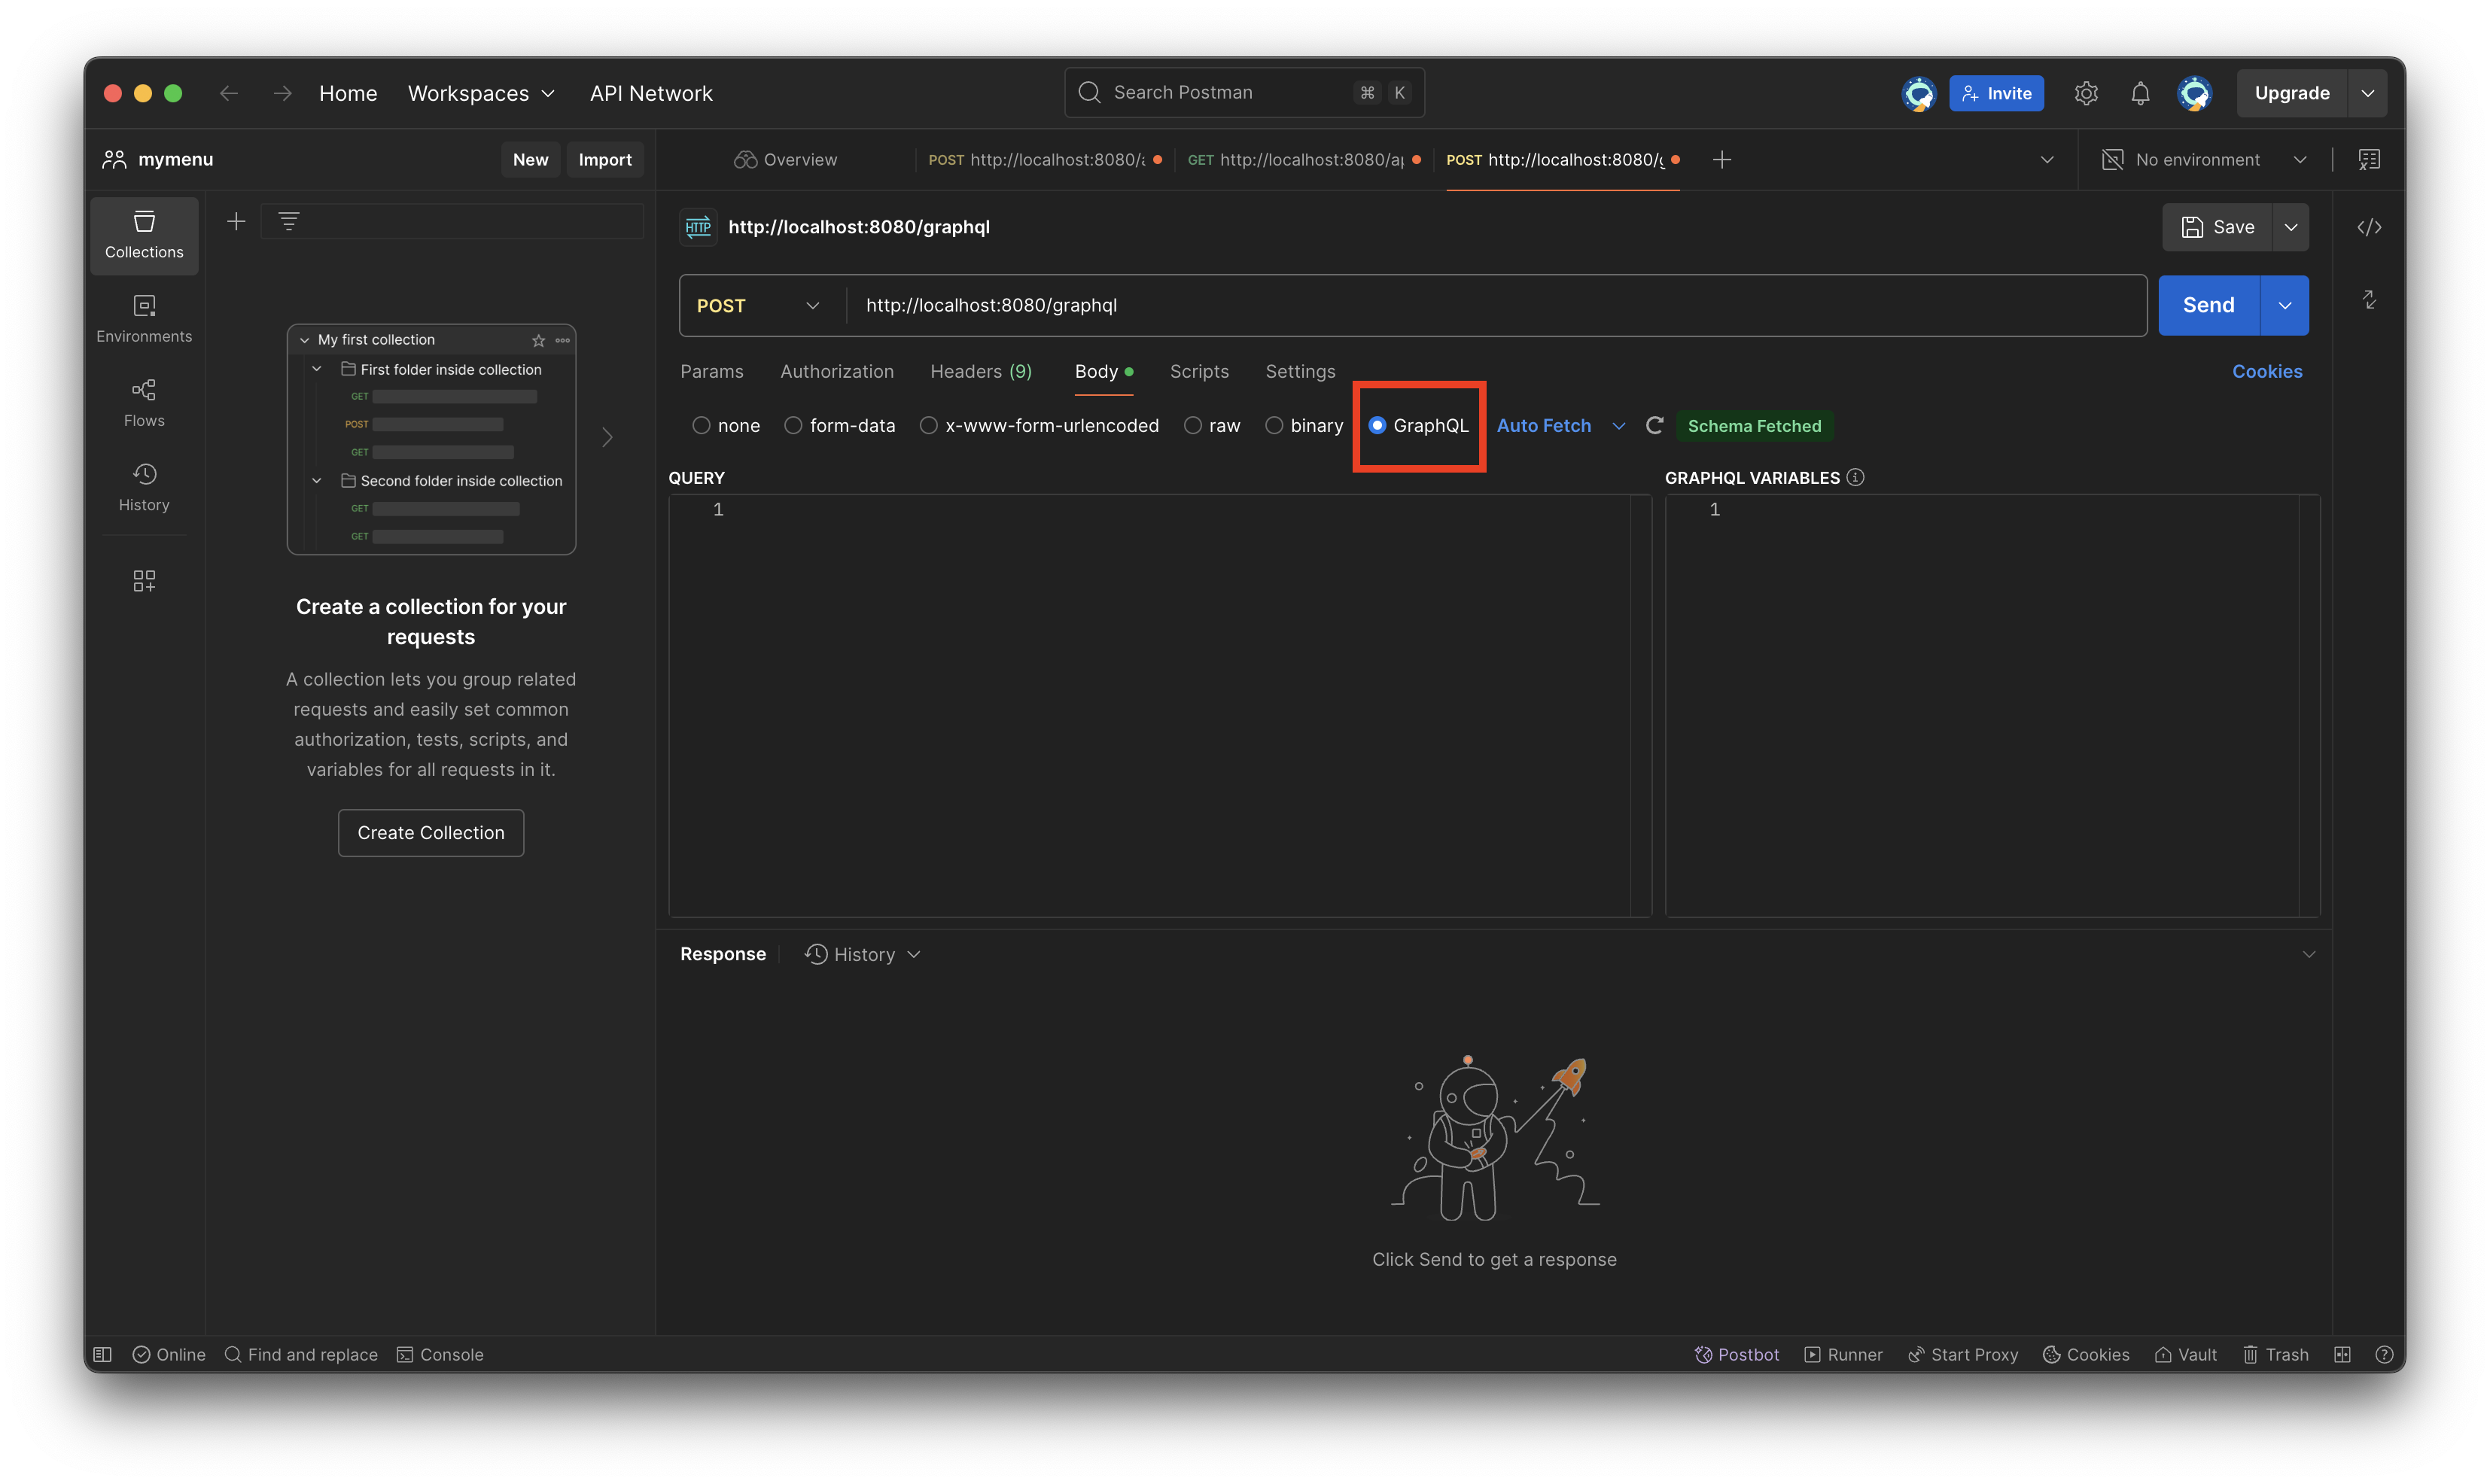Open the settings gear icon

pos(2085,93)
